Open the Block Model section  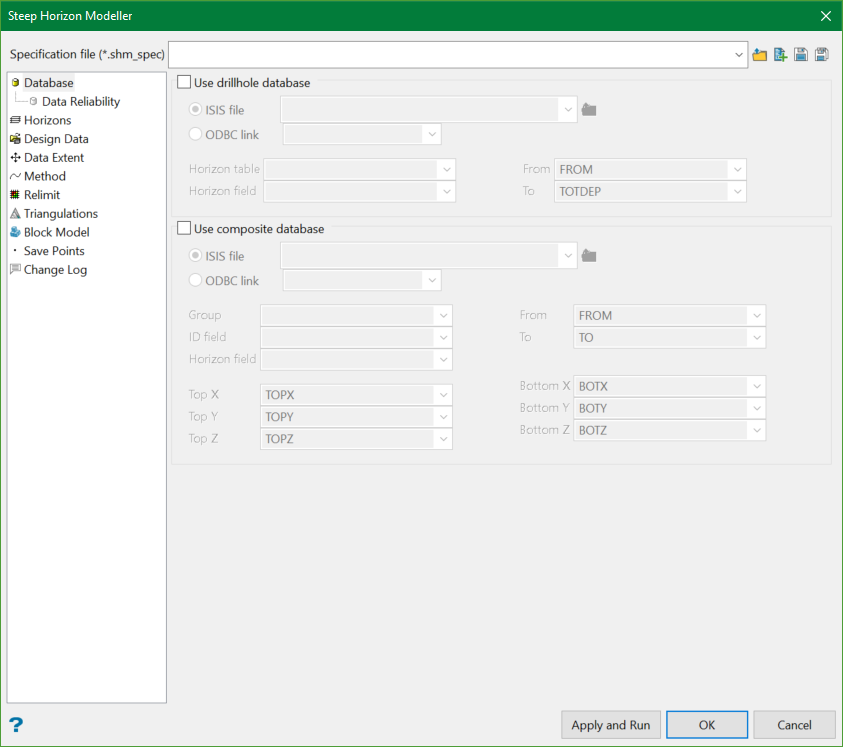[x=56, y=232]
